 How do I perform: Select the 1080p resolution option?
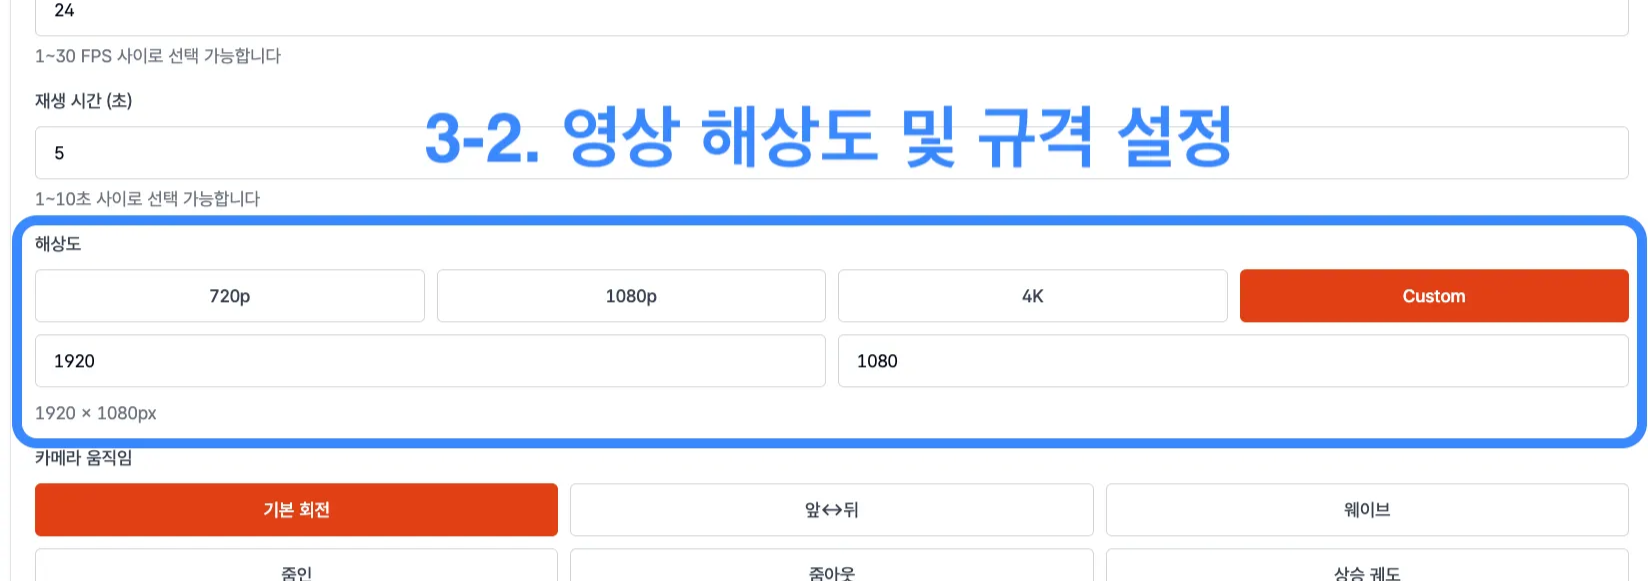(x=631, y=296)
